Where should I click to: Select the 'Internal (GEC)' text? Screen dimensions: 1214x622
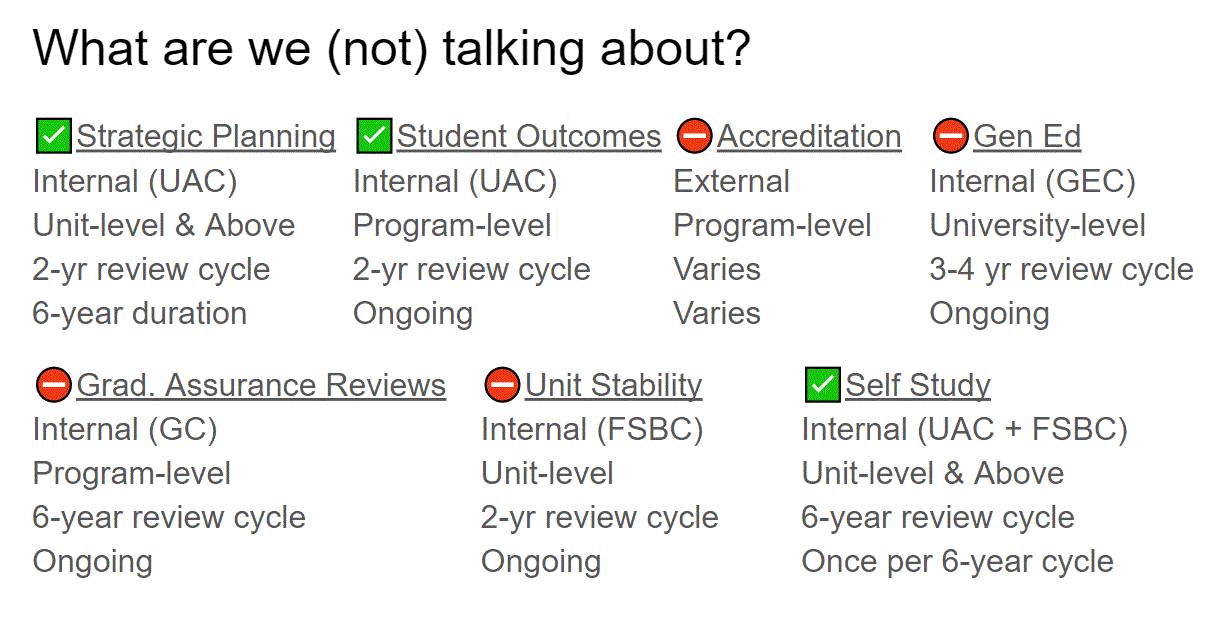point(1032,181)
